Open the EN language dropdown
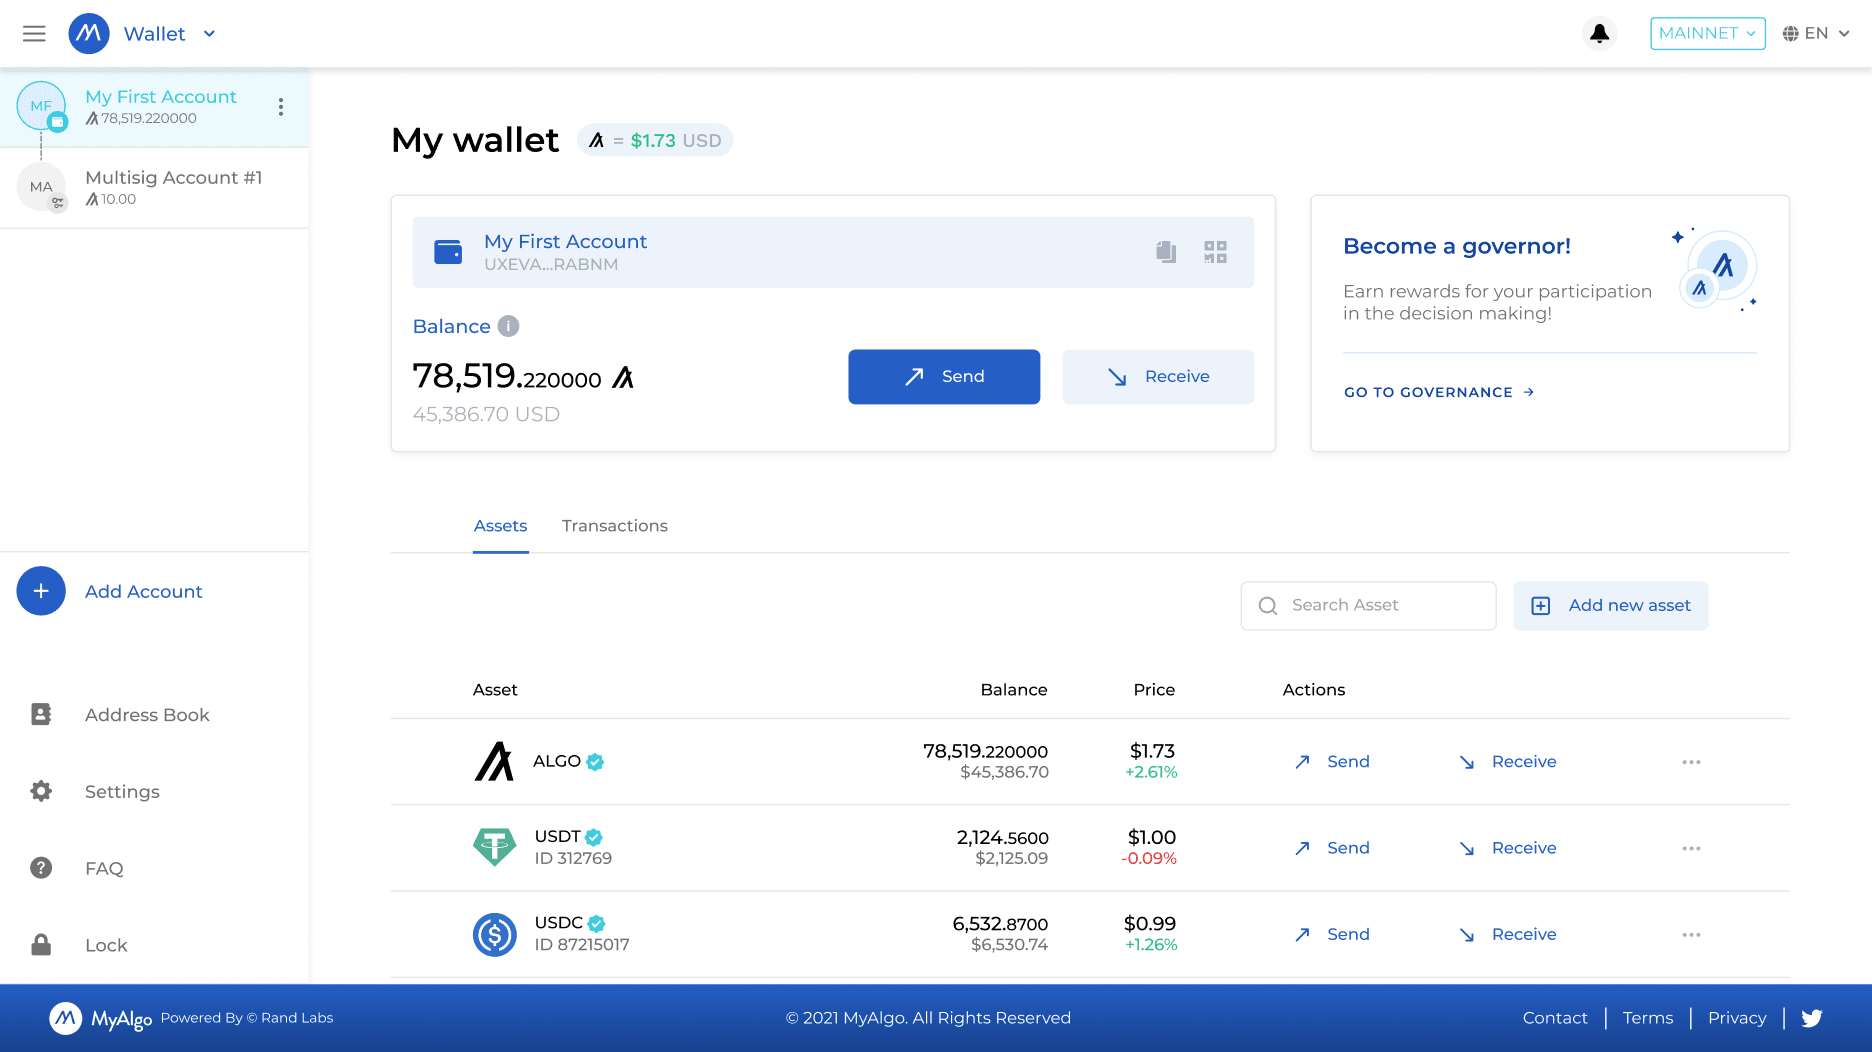This screenshot has height=1052, width=1872. [1816, 34]
